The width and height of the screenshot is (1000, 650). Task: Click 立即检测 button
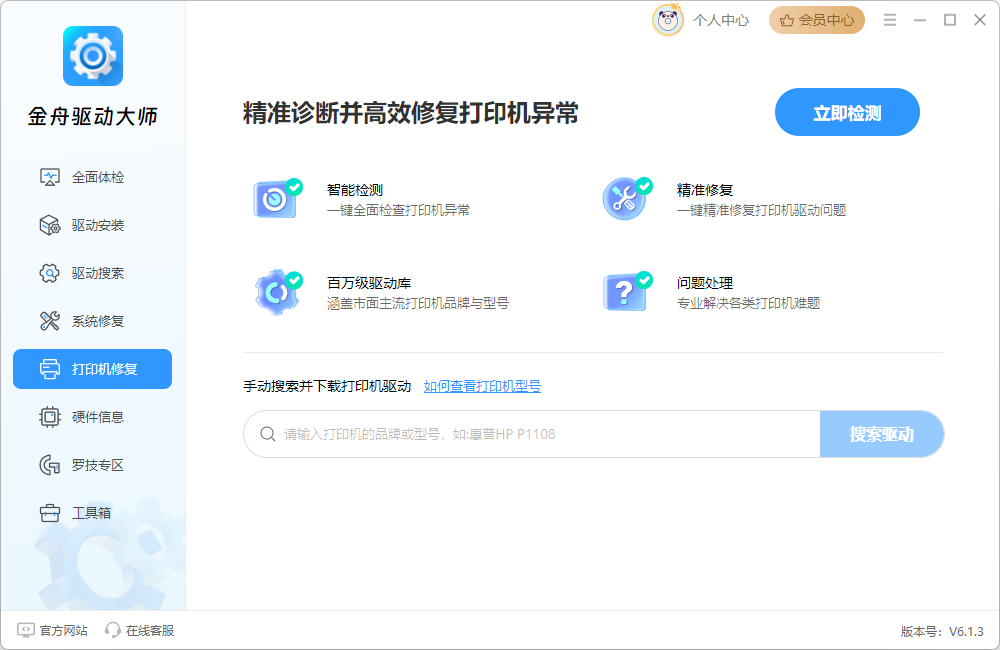tap(847, 112)
